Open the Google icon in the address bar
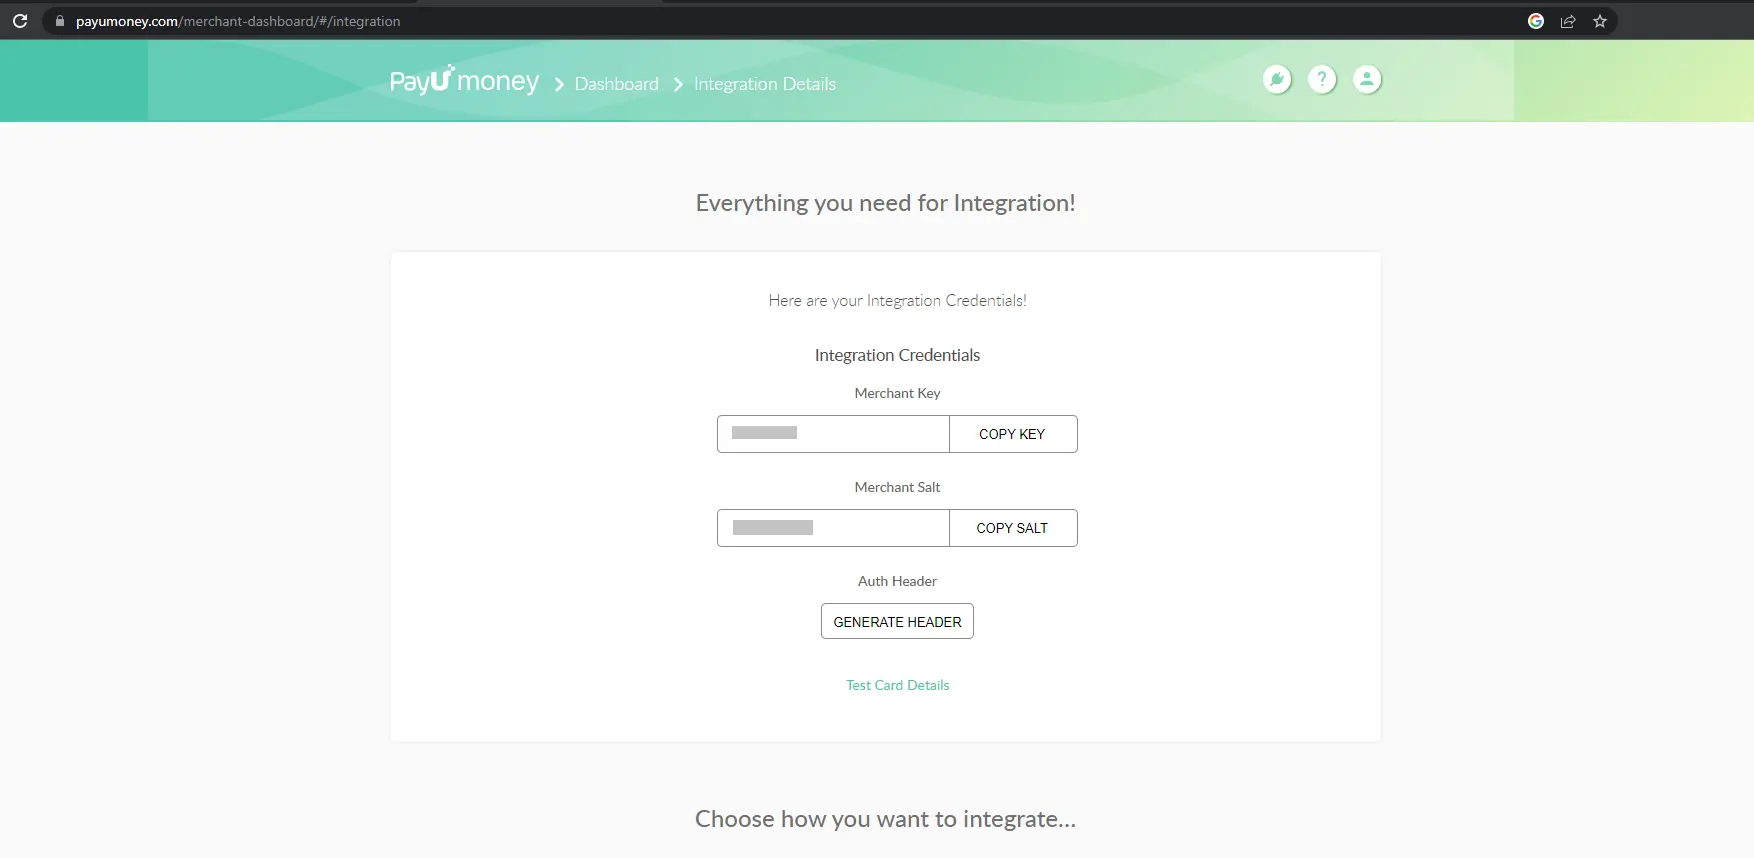The image size is (1754, 858). pyautogui.click(x=1536, y=21)
